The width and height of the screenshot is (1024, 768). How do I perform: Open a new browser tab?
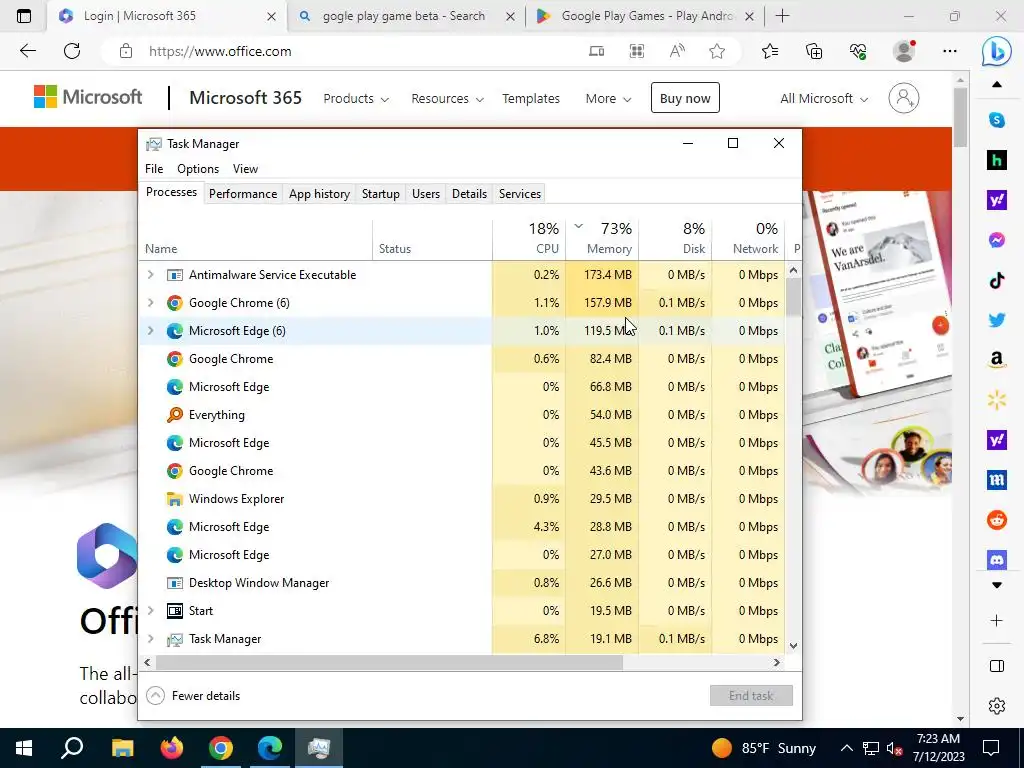(x=782, y=16)
